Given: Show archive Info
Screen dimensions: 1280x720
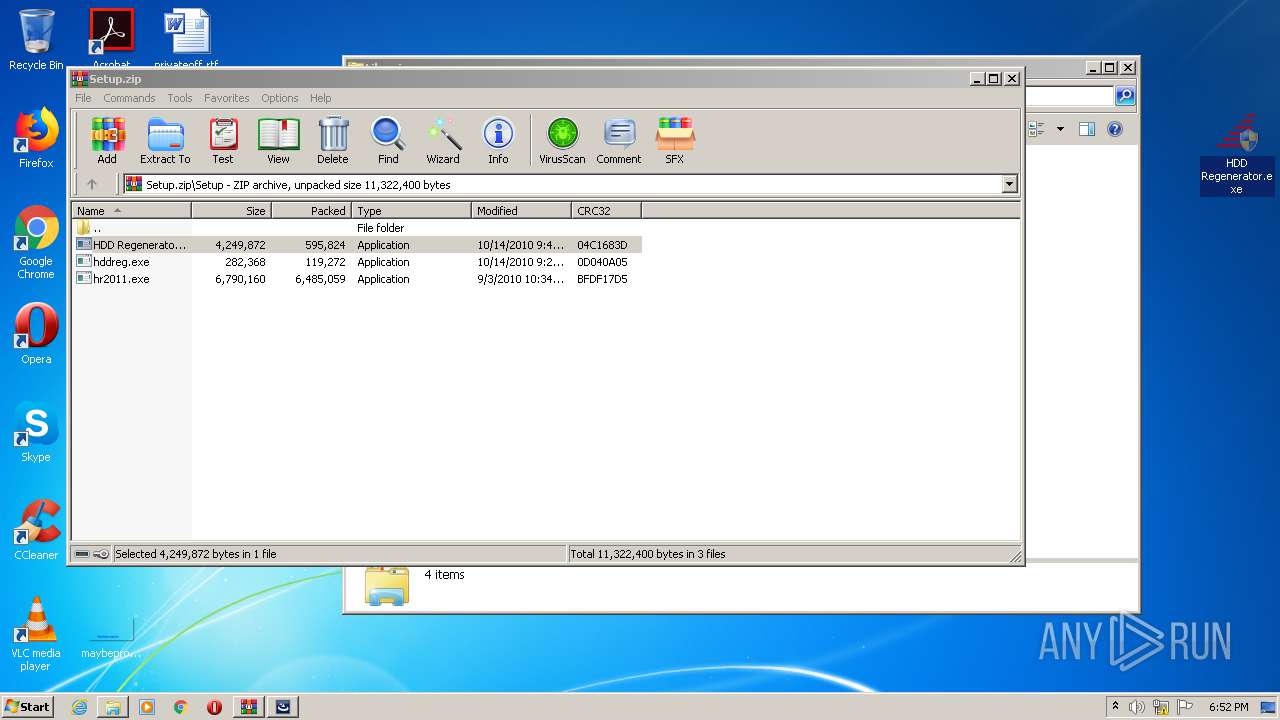Looking at the screenshot, I should [x=498, y=140].
